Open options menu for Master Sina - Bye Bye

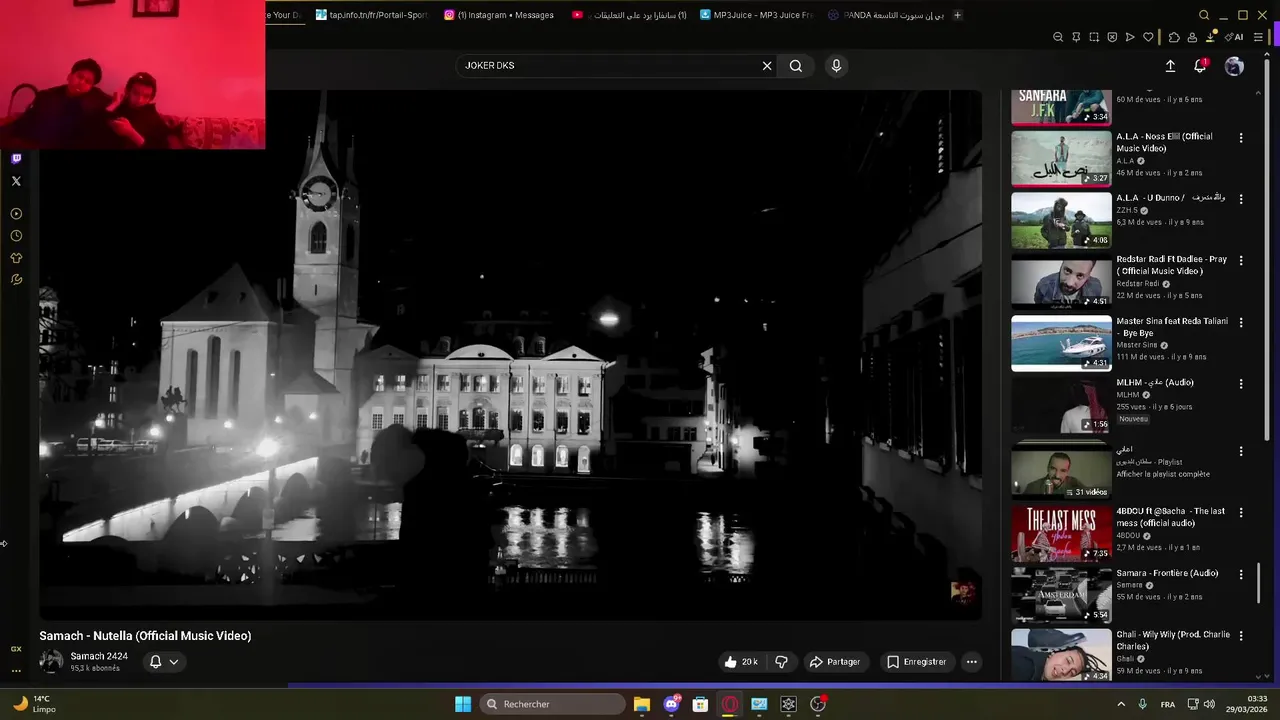tap(1241, 323)
